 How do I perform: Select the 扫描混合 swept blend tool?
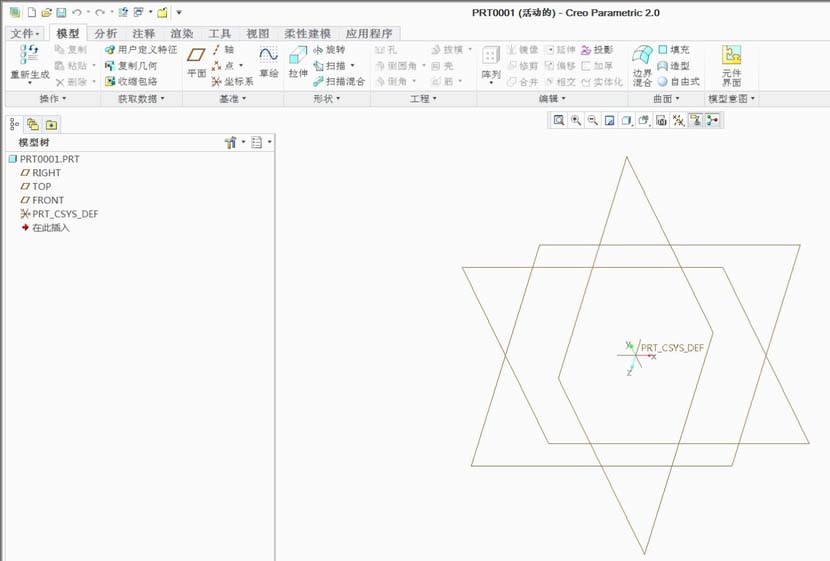click(339, 82)
